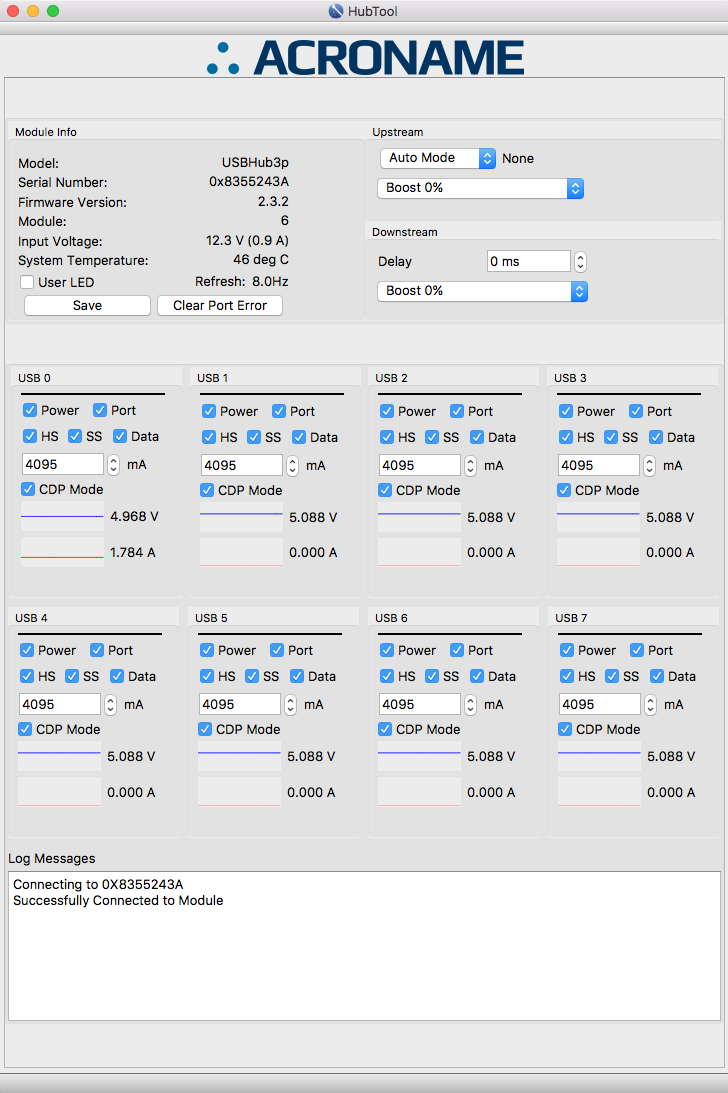Image resolution: width=728 pixels, height=1093 pixels.
Task: Click the Clear Port Error button
Action: click(220, 306)
